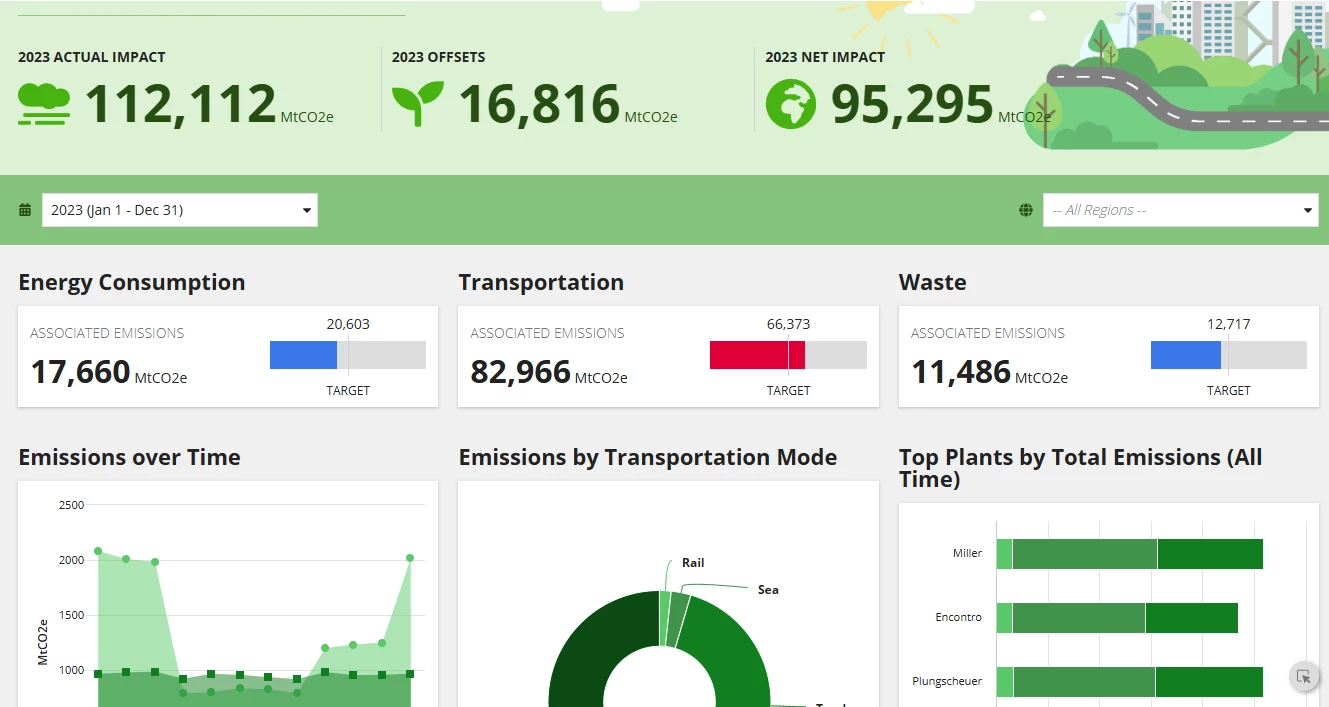Click the 12,717 target value
This screenshot has width=1329, height=707.
pyautogui.click(x=1228, y=324)
